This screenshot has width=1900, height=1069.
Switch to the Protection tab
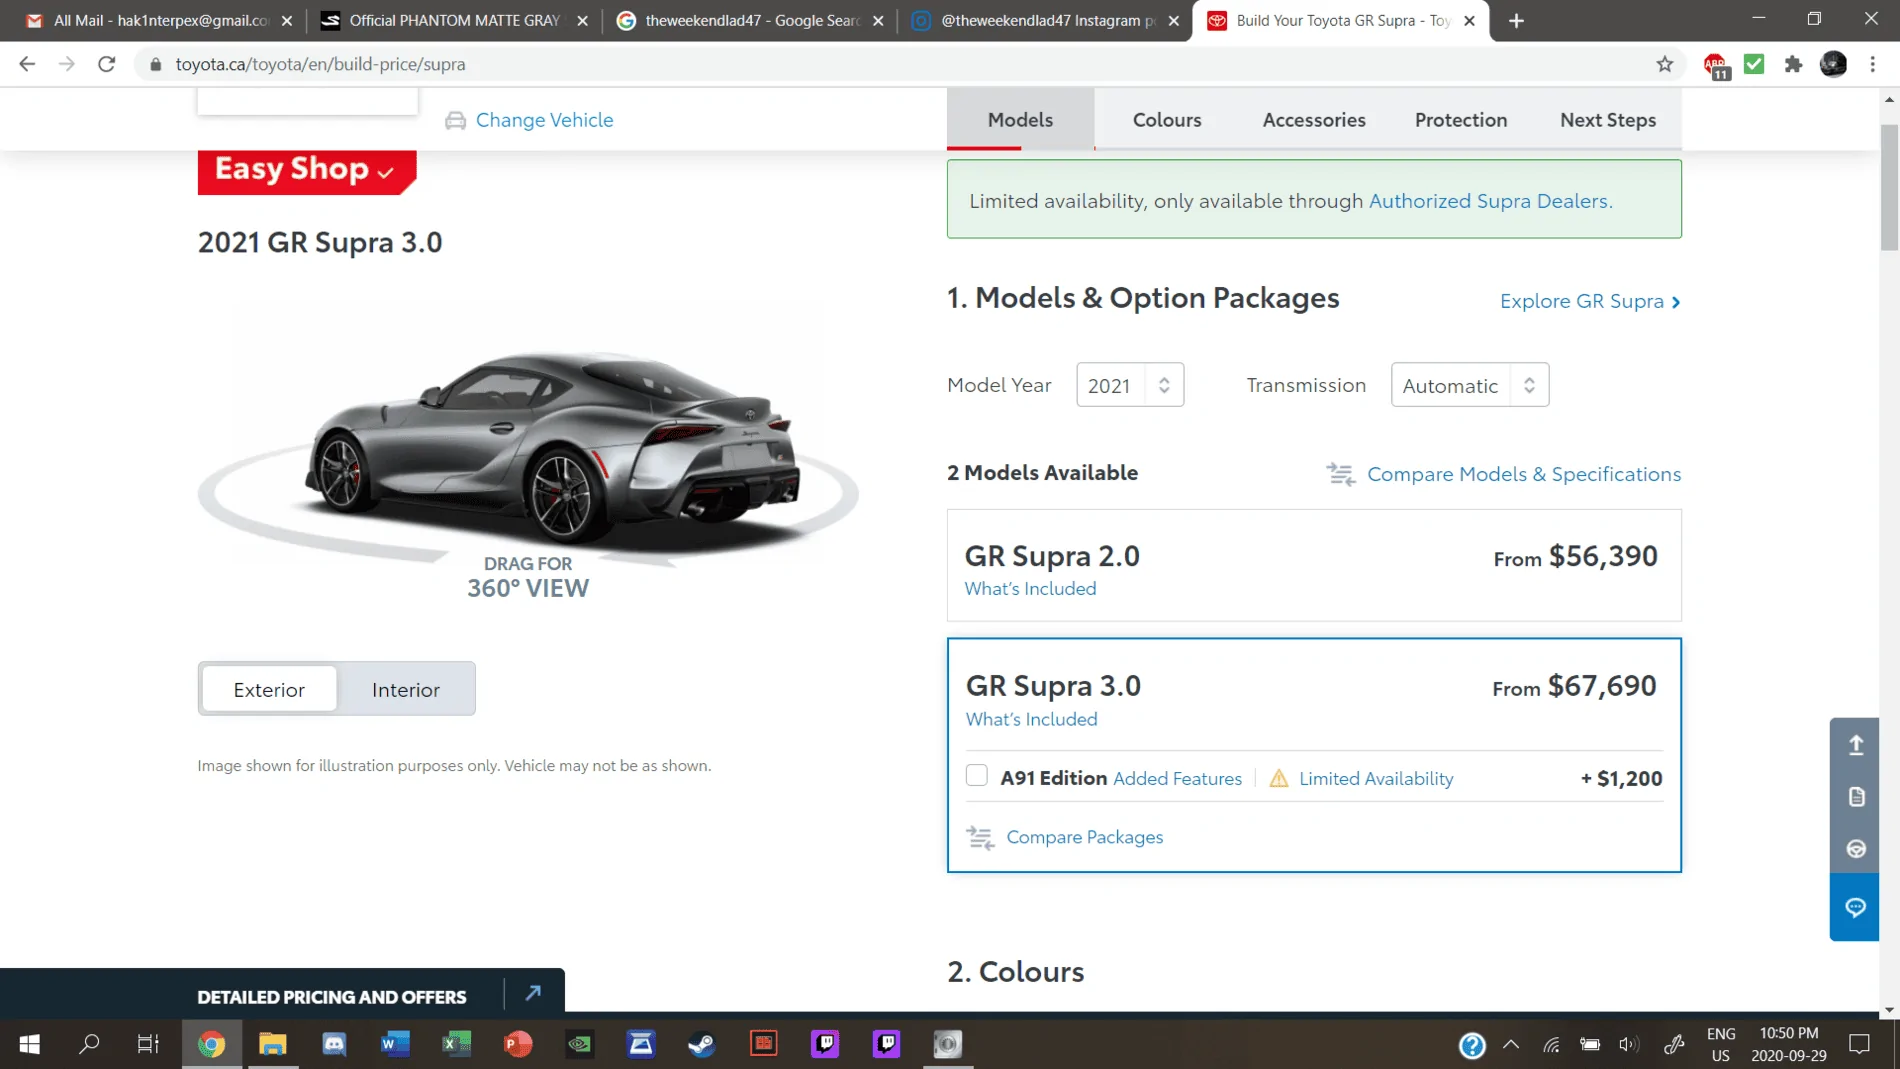click(1461, 120)
